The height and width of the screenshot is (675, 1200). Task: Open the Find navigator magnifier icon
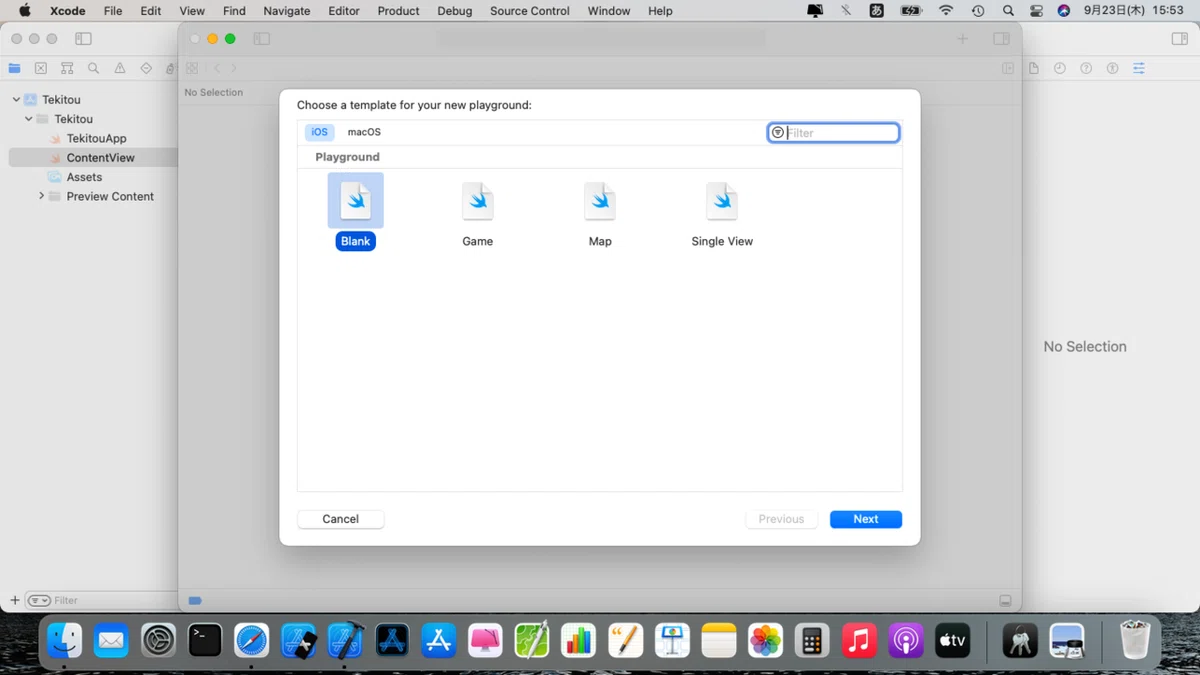(x=93, y=68)
